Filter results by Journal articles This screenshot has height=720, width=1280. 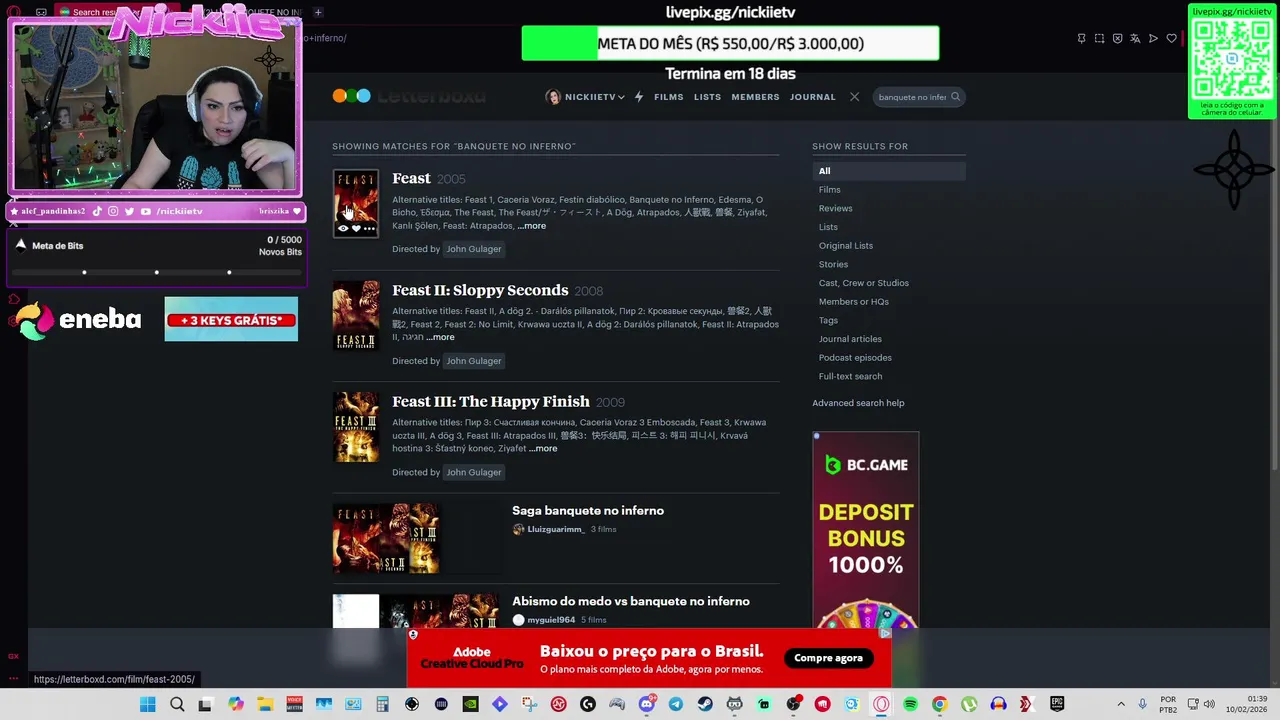pos(850,339)
